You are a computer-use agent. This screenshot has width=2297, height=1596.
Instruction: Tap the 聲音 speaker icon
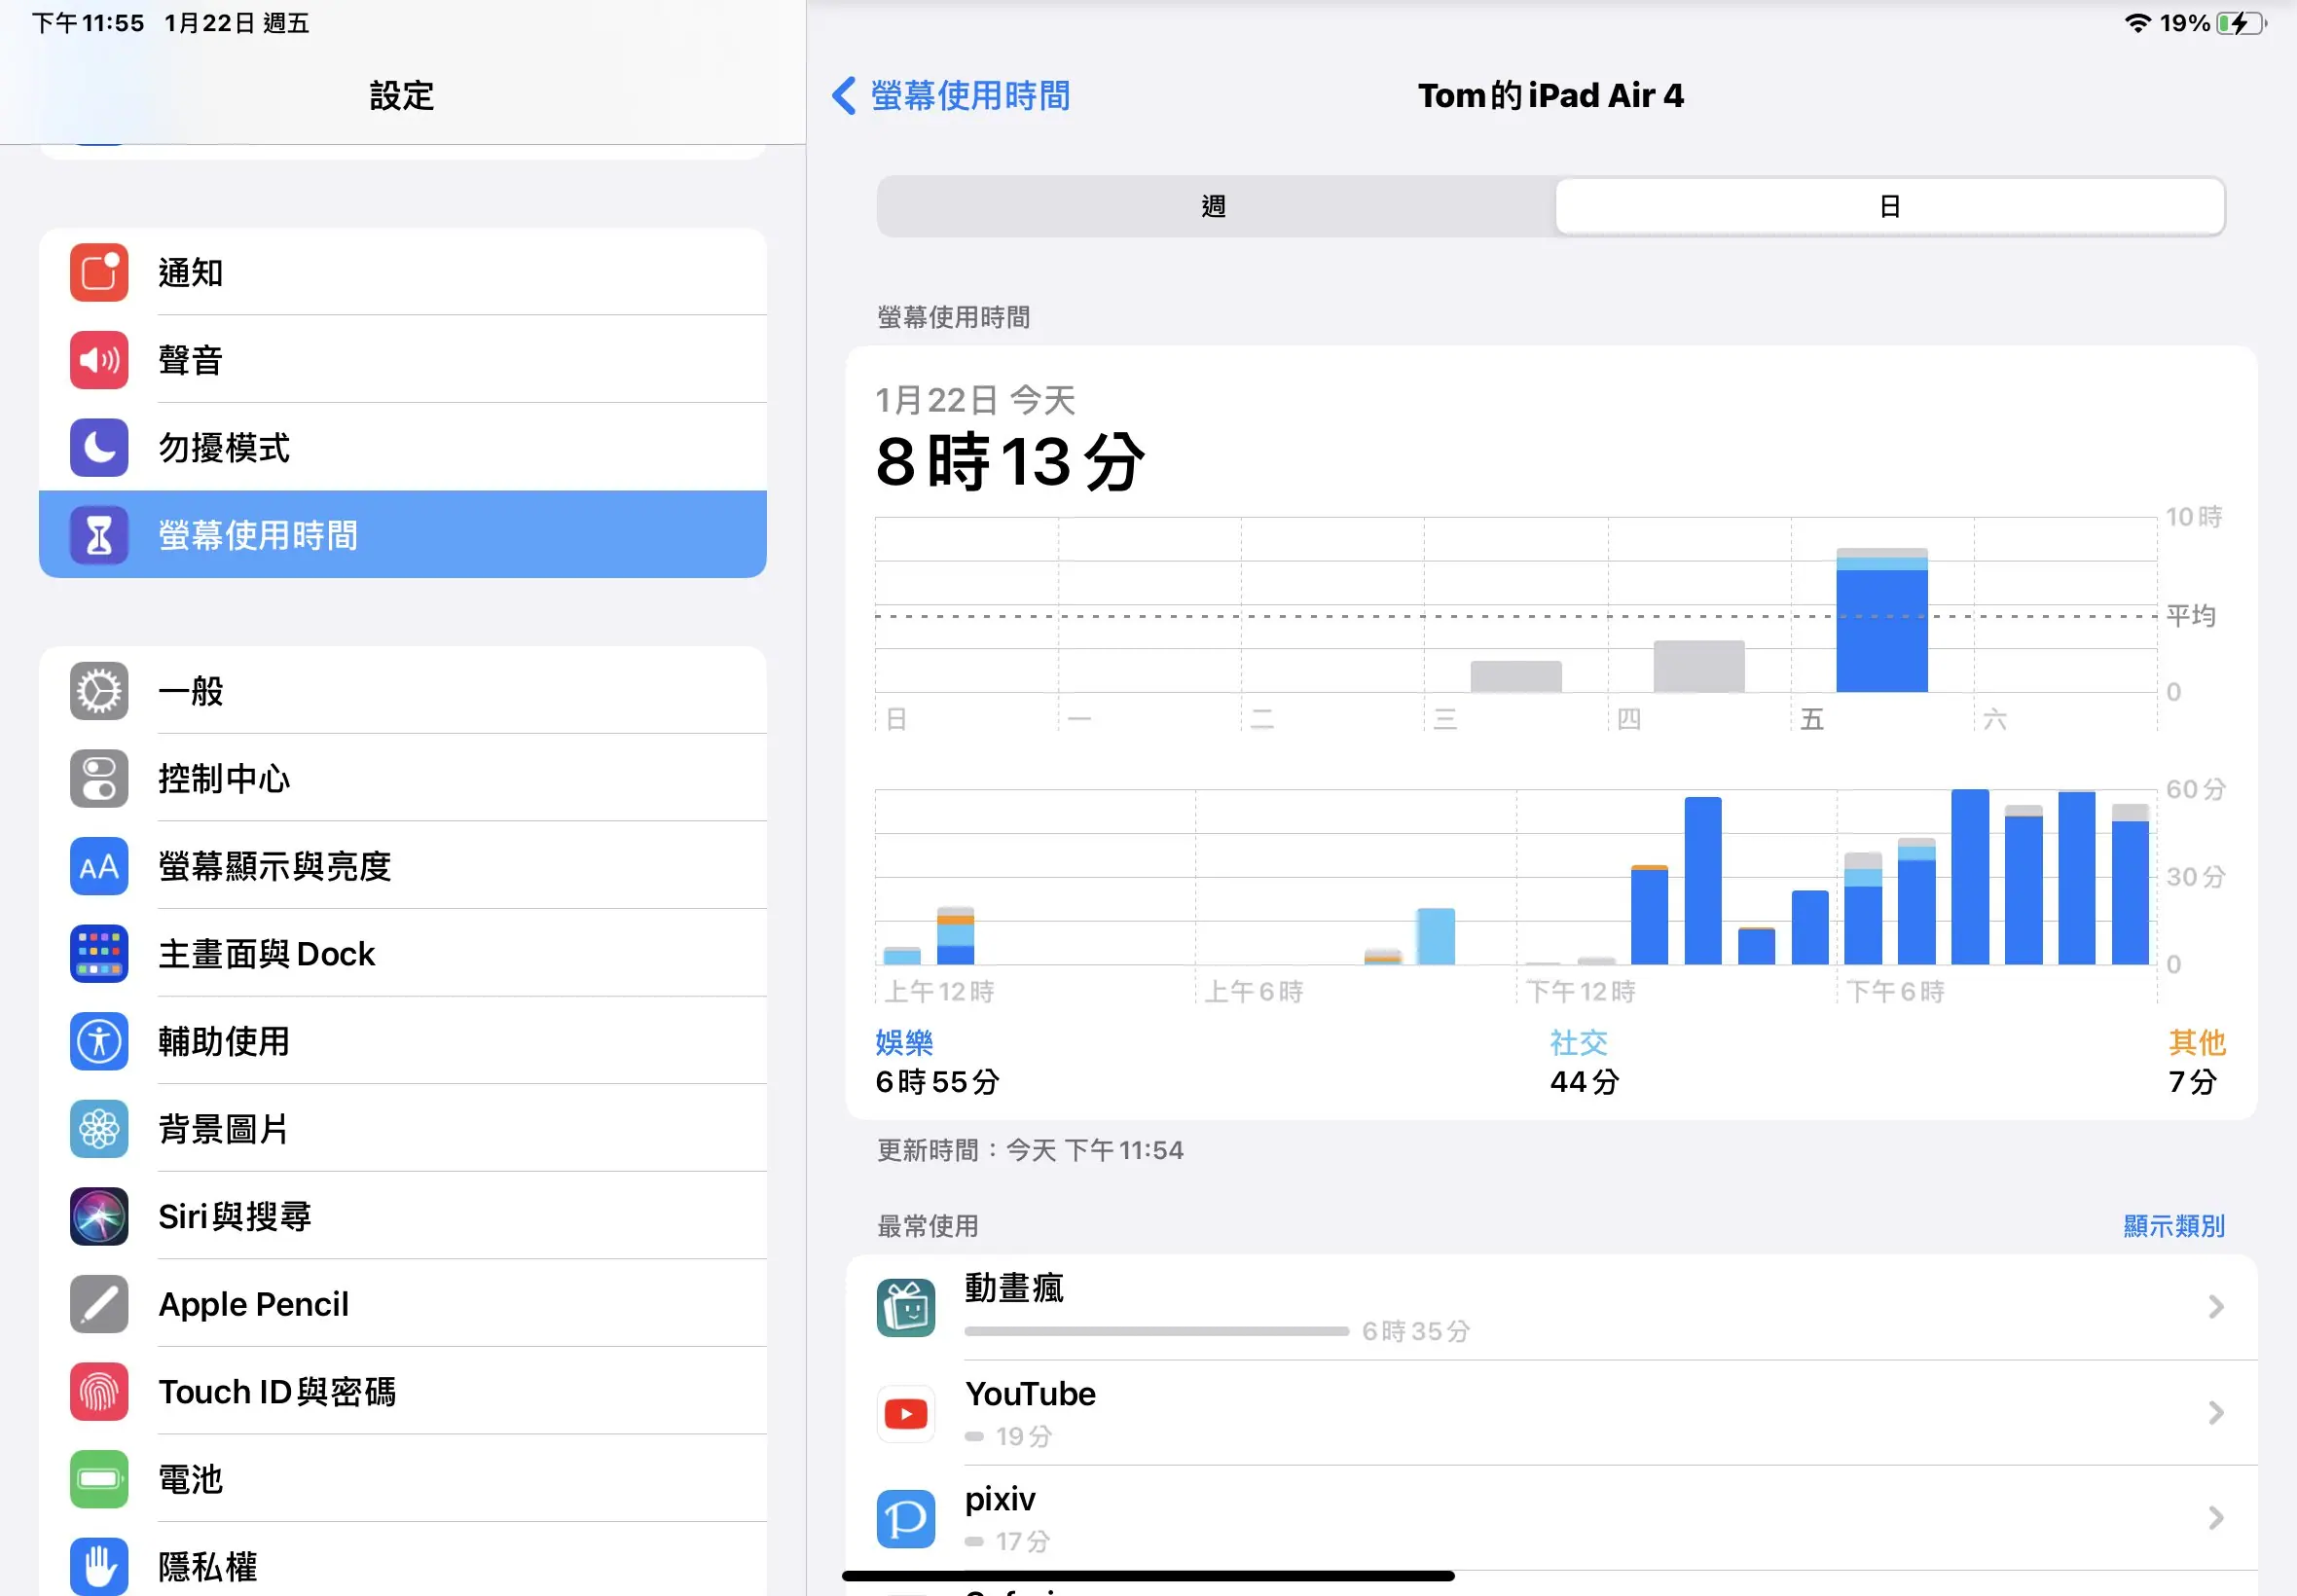pyautogui.click(x=99, y=360)
